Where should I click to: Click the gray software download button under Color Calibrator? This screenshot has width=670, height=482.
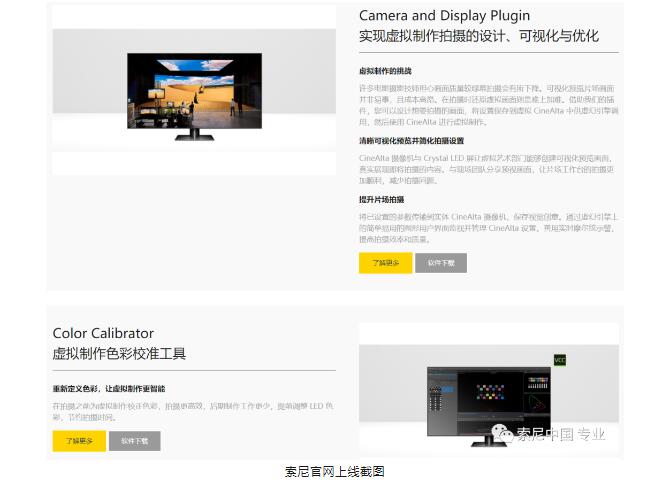pyautogui.click(x=135, y=441)
